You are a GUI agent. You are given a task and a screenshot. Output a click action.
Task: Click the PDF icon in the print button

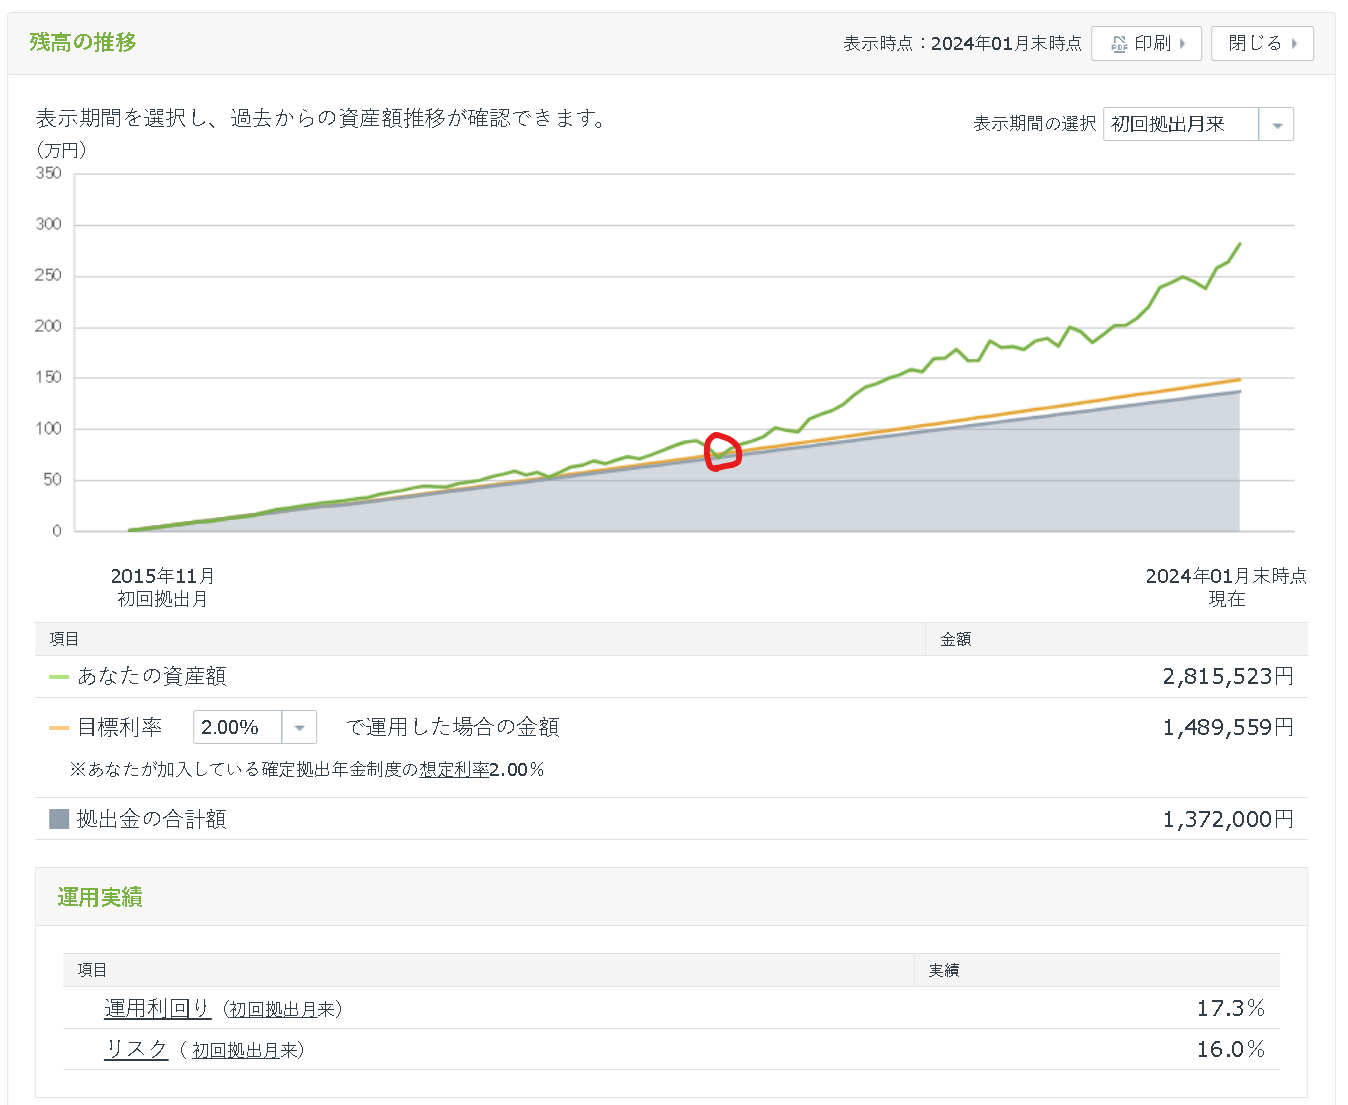point(1119,44)
